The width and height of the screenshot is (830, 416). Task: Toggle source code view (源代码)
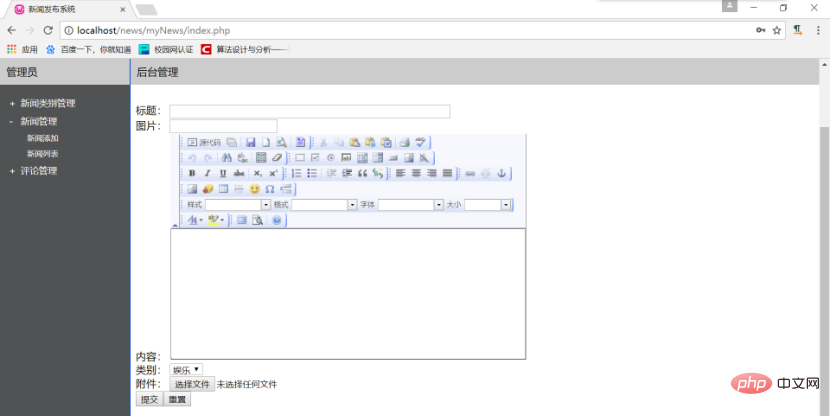pos(204,142)
